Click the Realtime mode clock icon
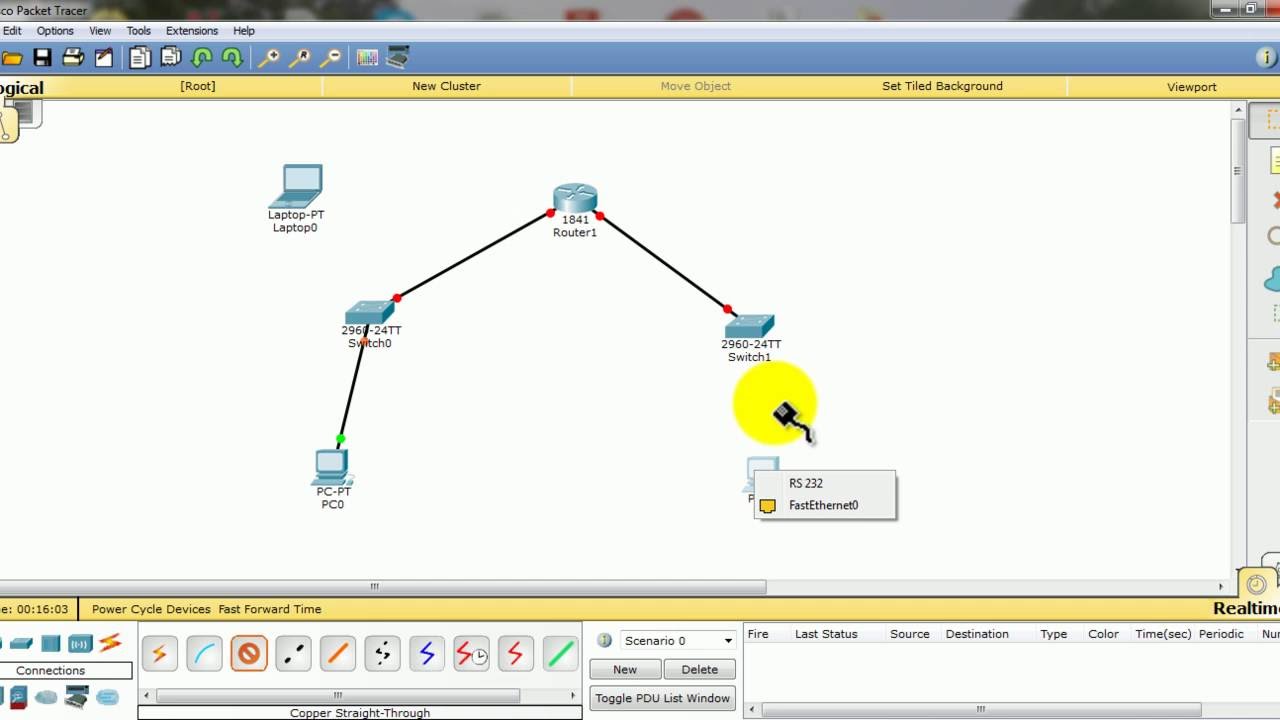 click(1257, 584)
